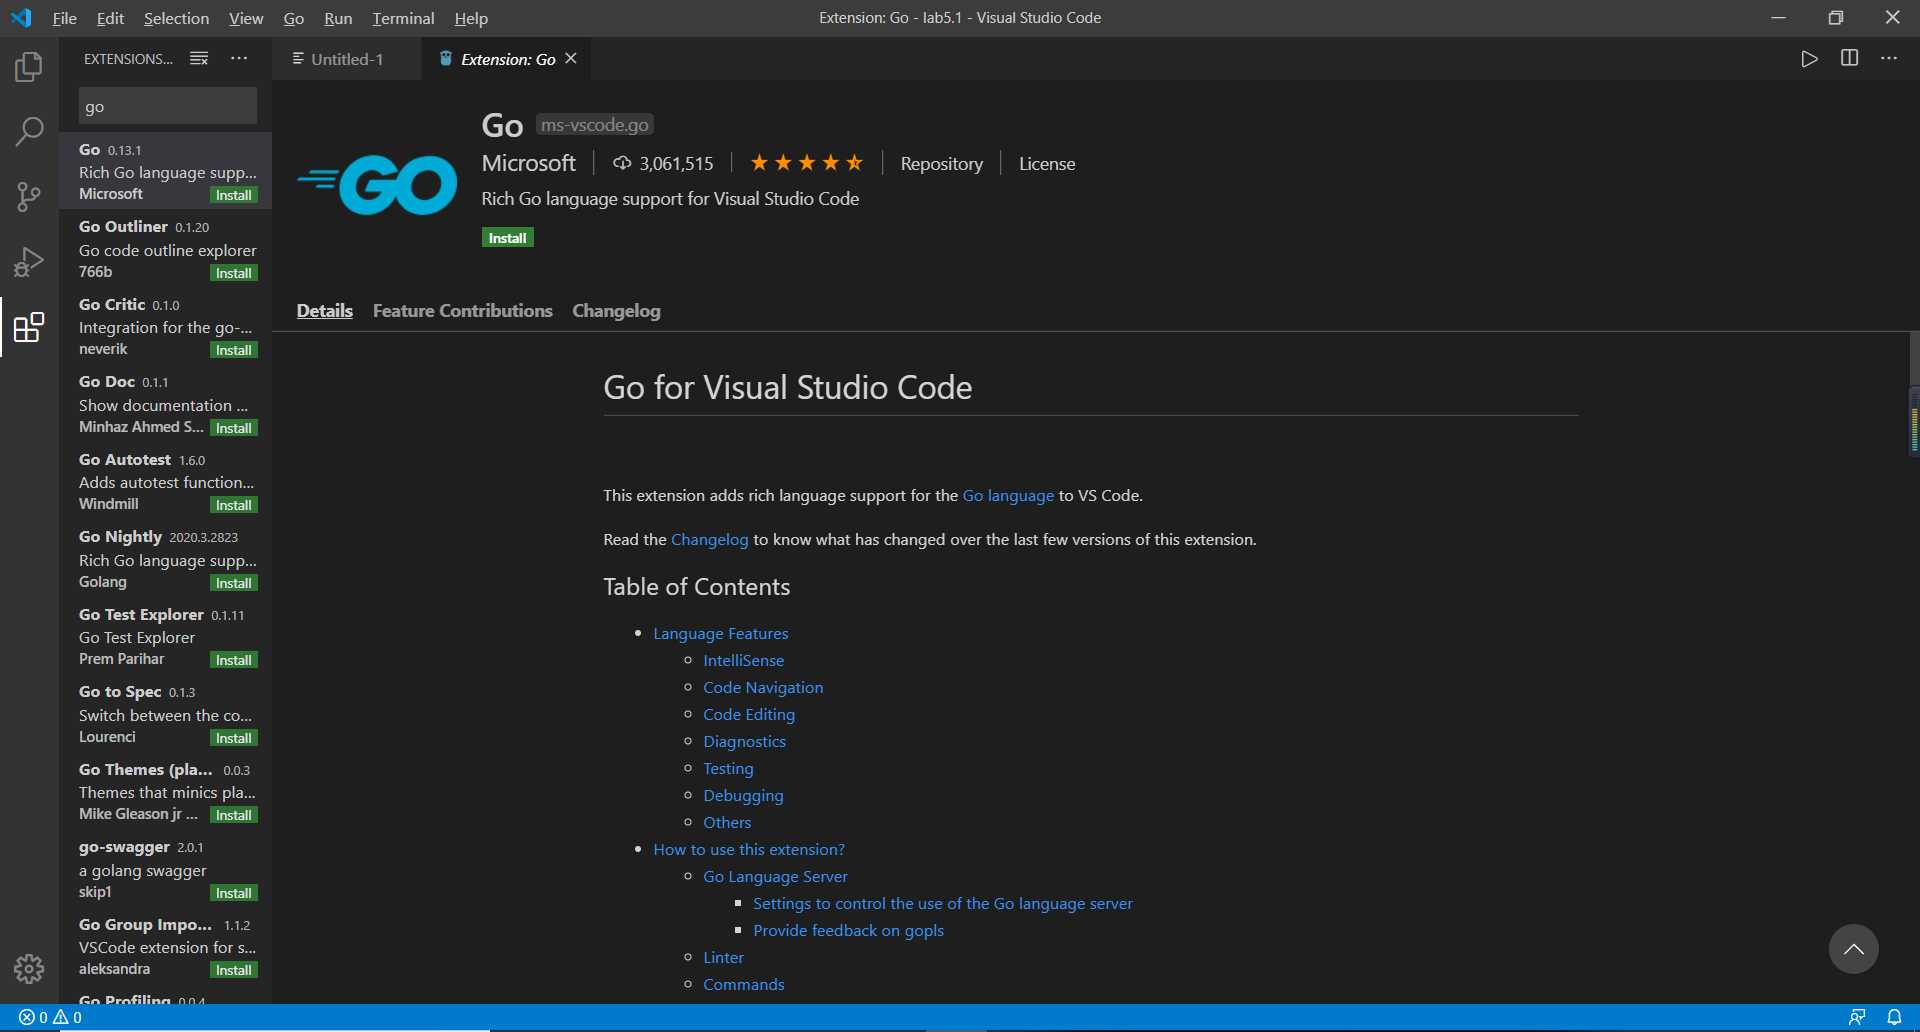The height and width of the screenshot is (1032, 1920).
Task: Open the Go menu in menu bar
Action: click(293, 18)
